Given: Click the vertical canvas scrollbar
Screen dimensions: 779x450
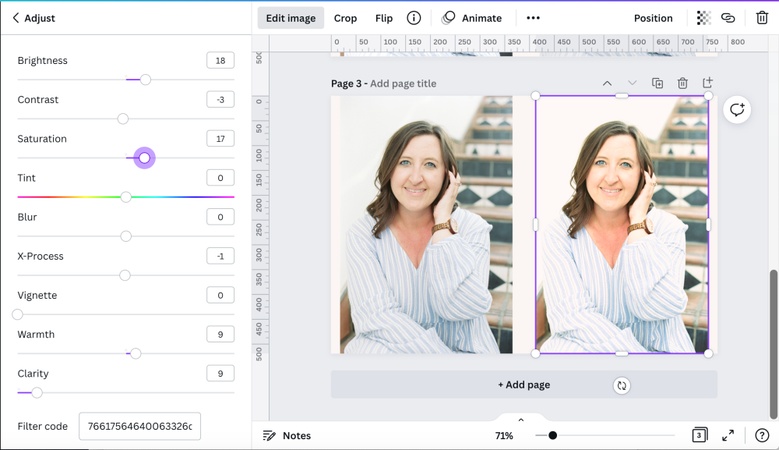Looking at the screenshot, I should pyautogui.click(x=773, y=344).
